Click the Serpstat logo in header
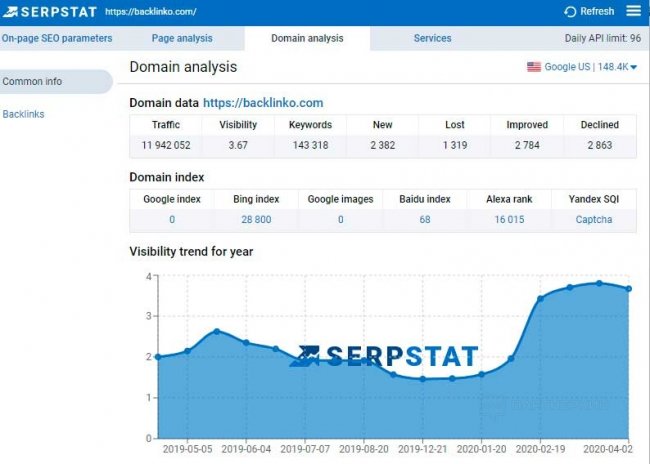 [50, 11]
